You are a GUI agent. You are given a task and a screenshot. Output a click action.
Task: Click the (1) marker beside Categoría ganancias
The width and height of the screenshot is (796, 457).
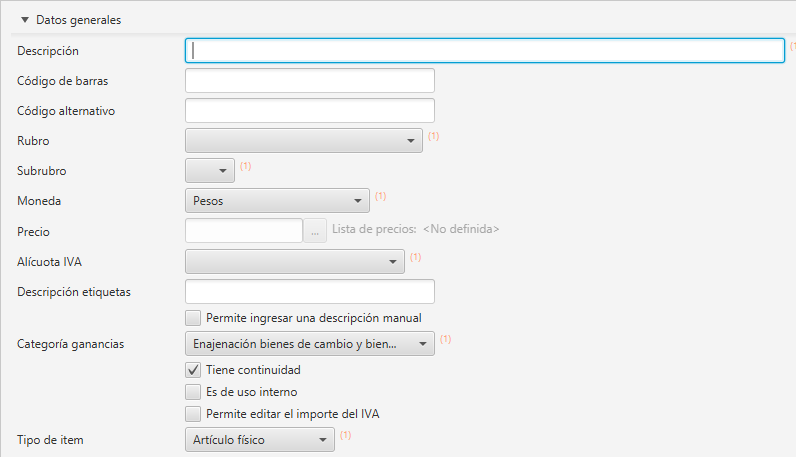pos(446,339)
